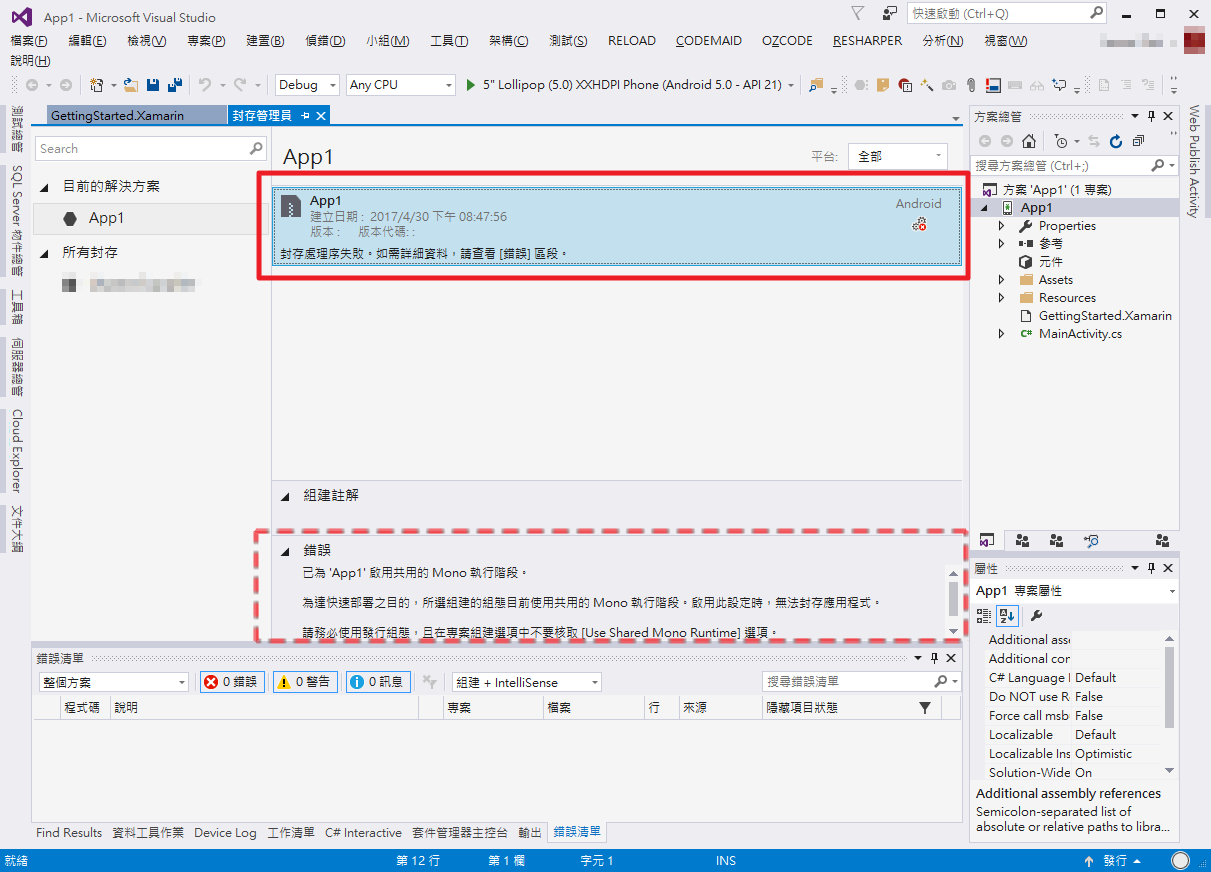This screenshot has height=872, width=1211.
Task: Click the Save All toolbar icon
Action: (x=174, y=85)
